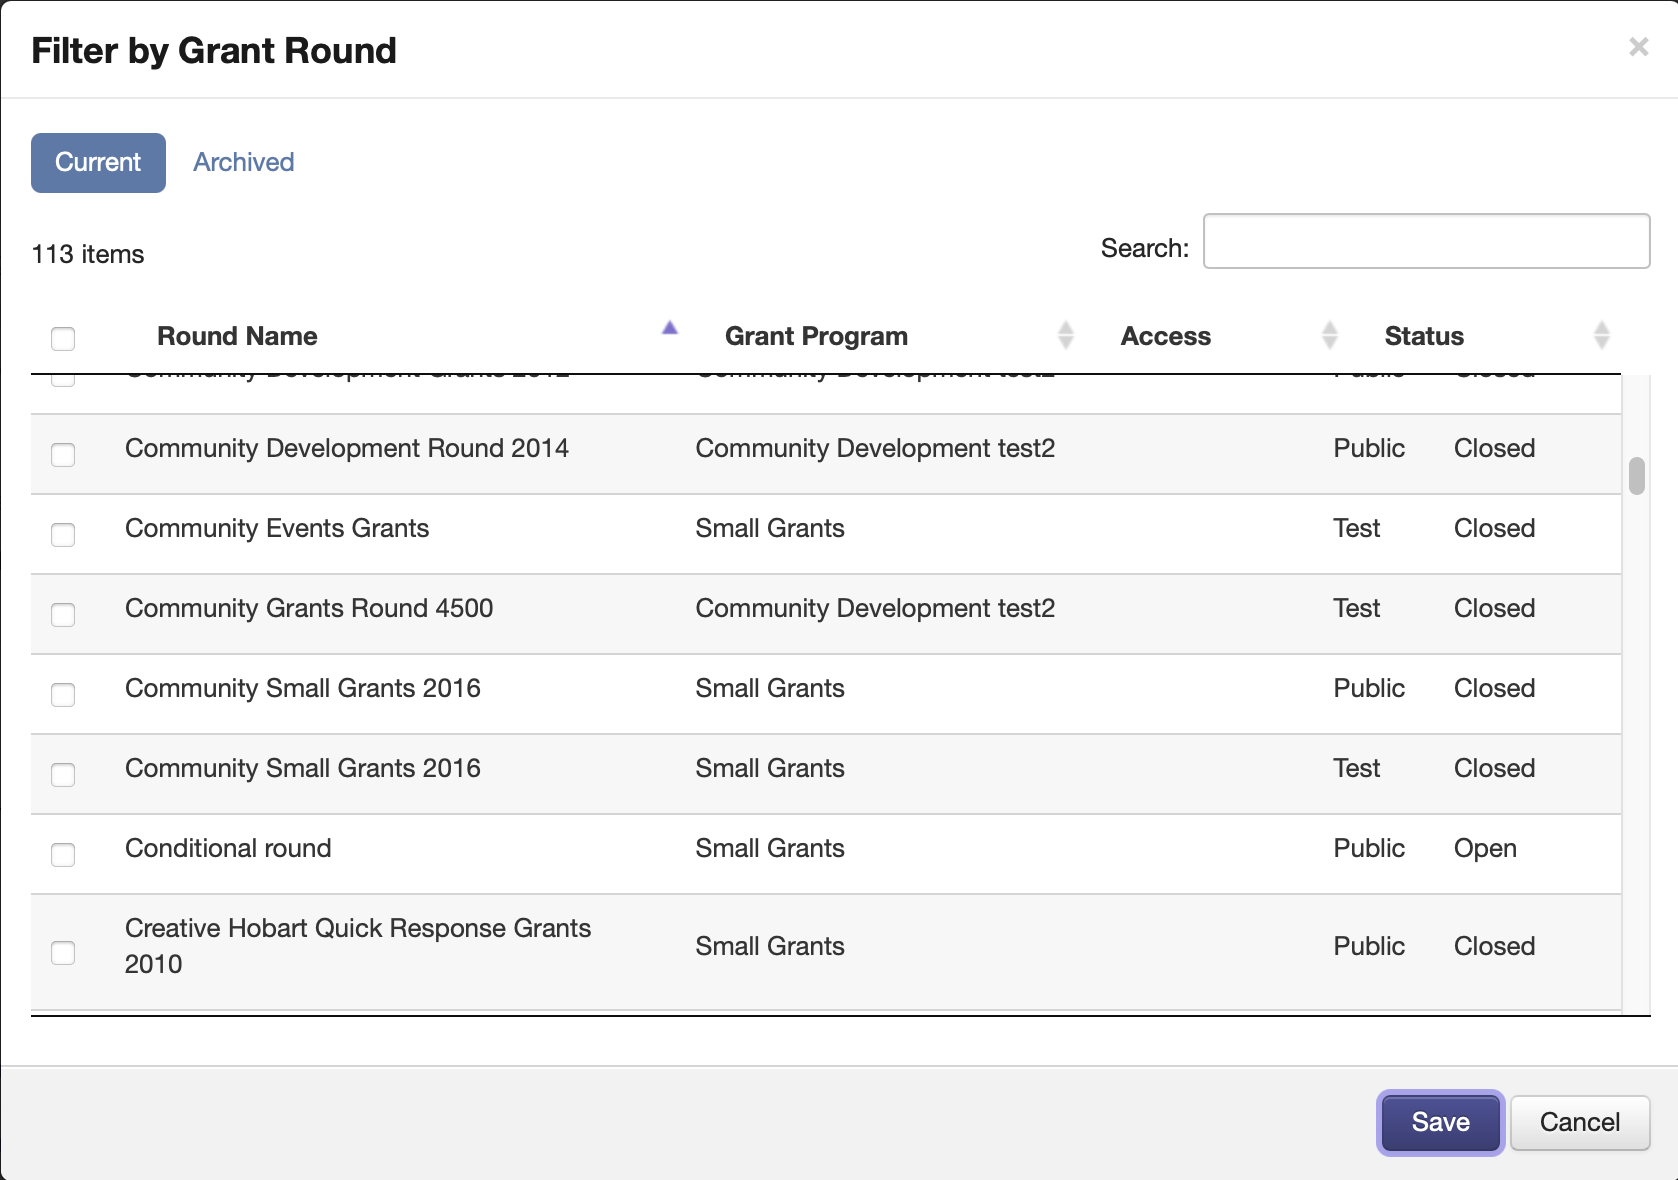Click into the Search input field
This screenshot has height=1180, width=1678.
coord(1426,241)
